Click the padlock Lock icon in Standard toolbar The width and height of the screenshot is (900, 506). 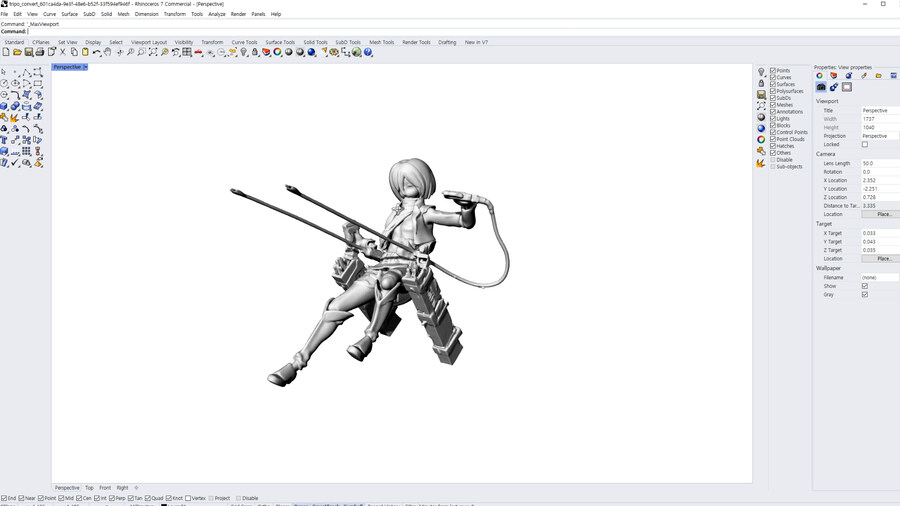pyautogui.click(x=255, y=52)
